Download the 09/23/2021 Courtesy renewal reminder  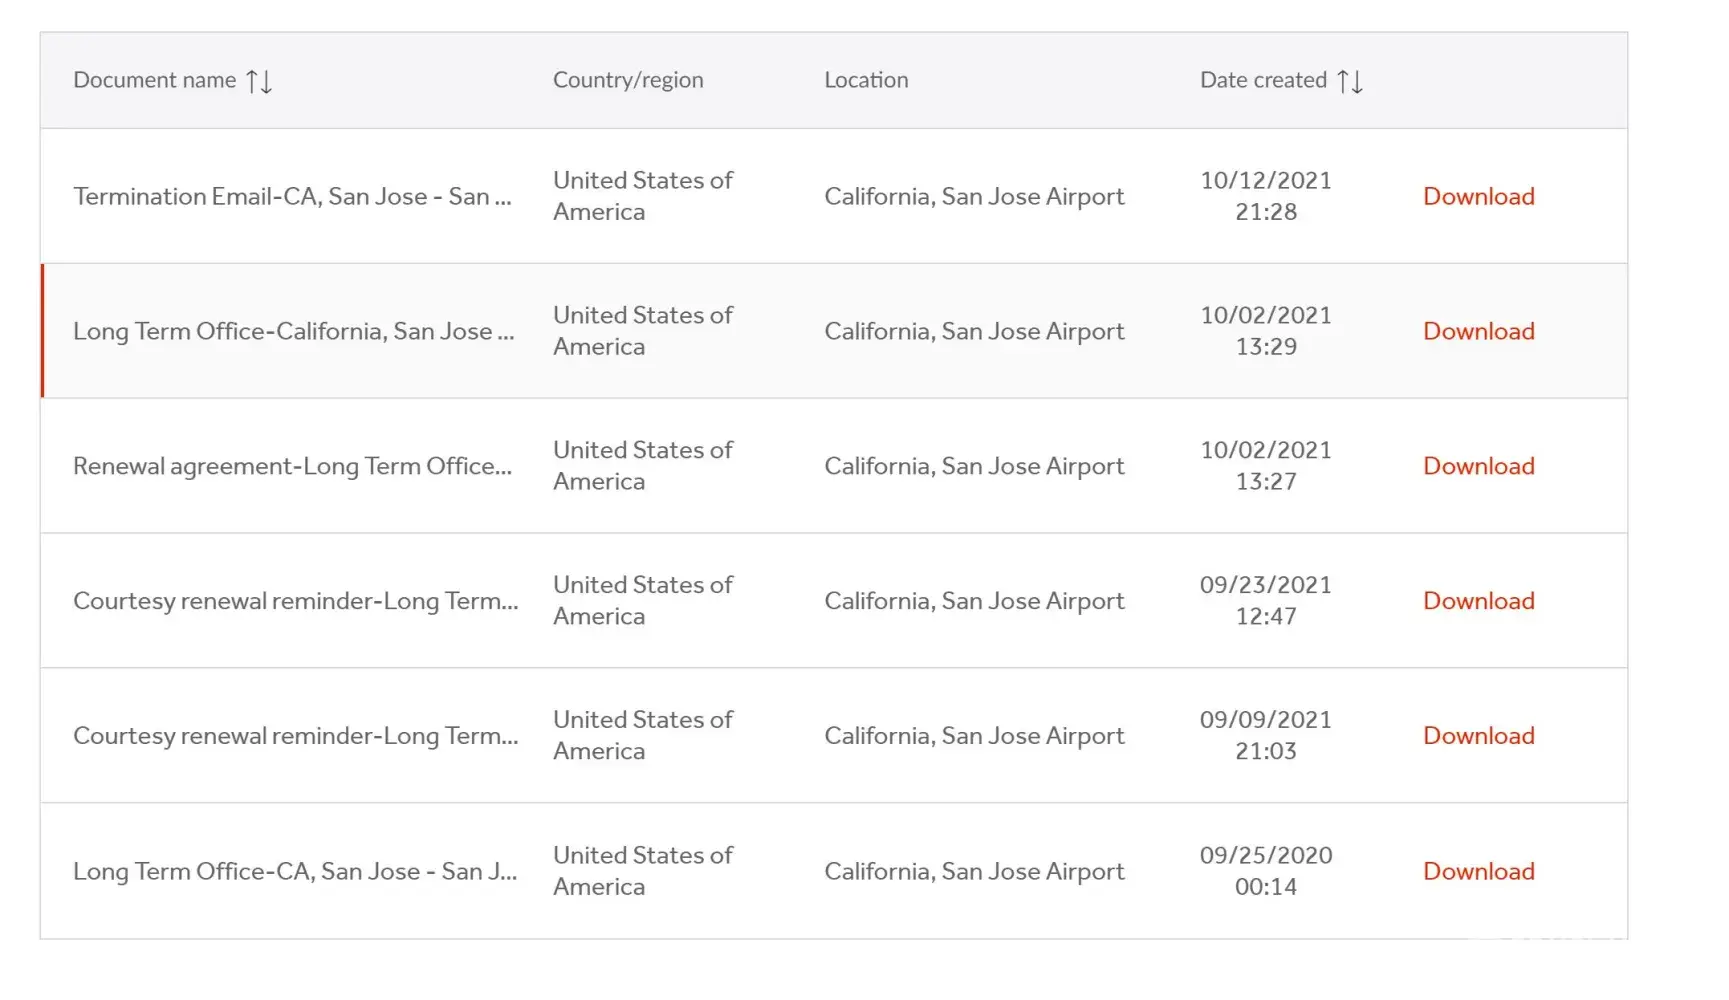click(x=1478, y=601)
